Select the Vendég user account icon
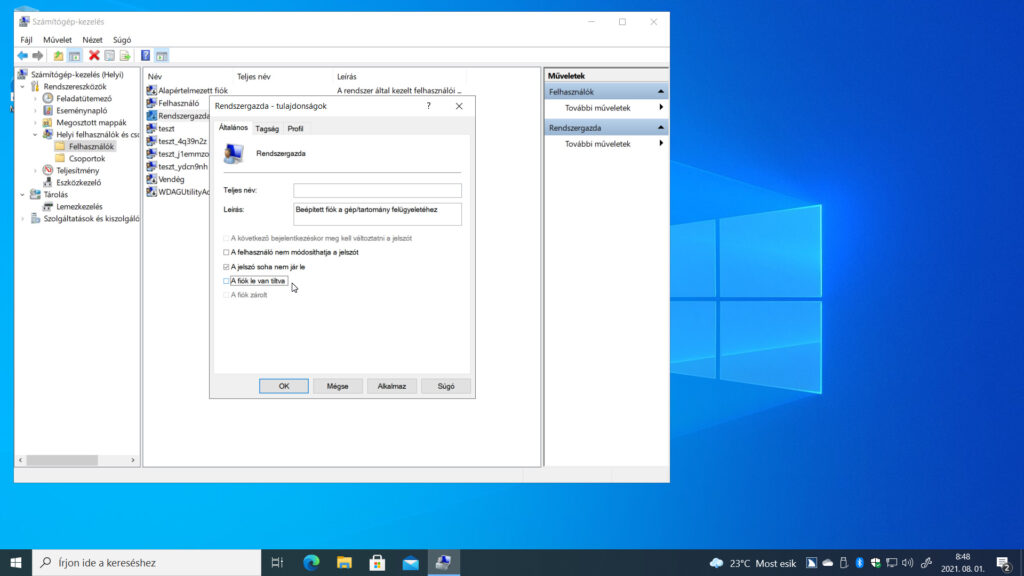The width and height of the screenshot is (1024, 576). [x=152, y=179]
